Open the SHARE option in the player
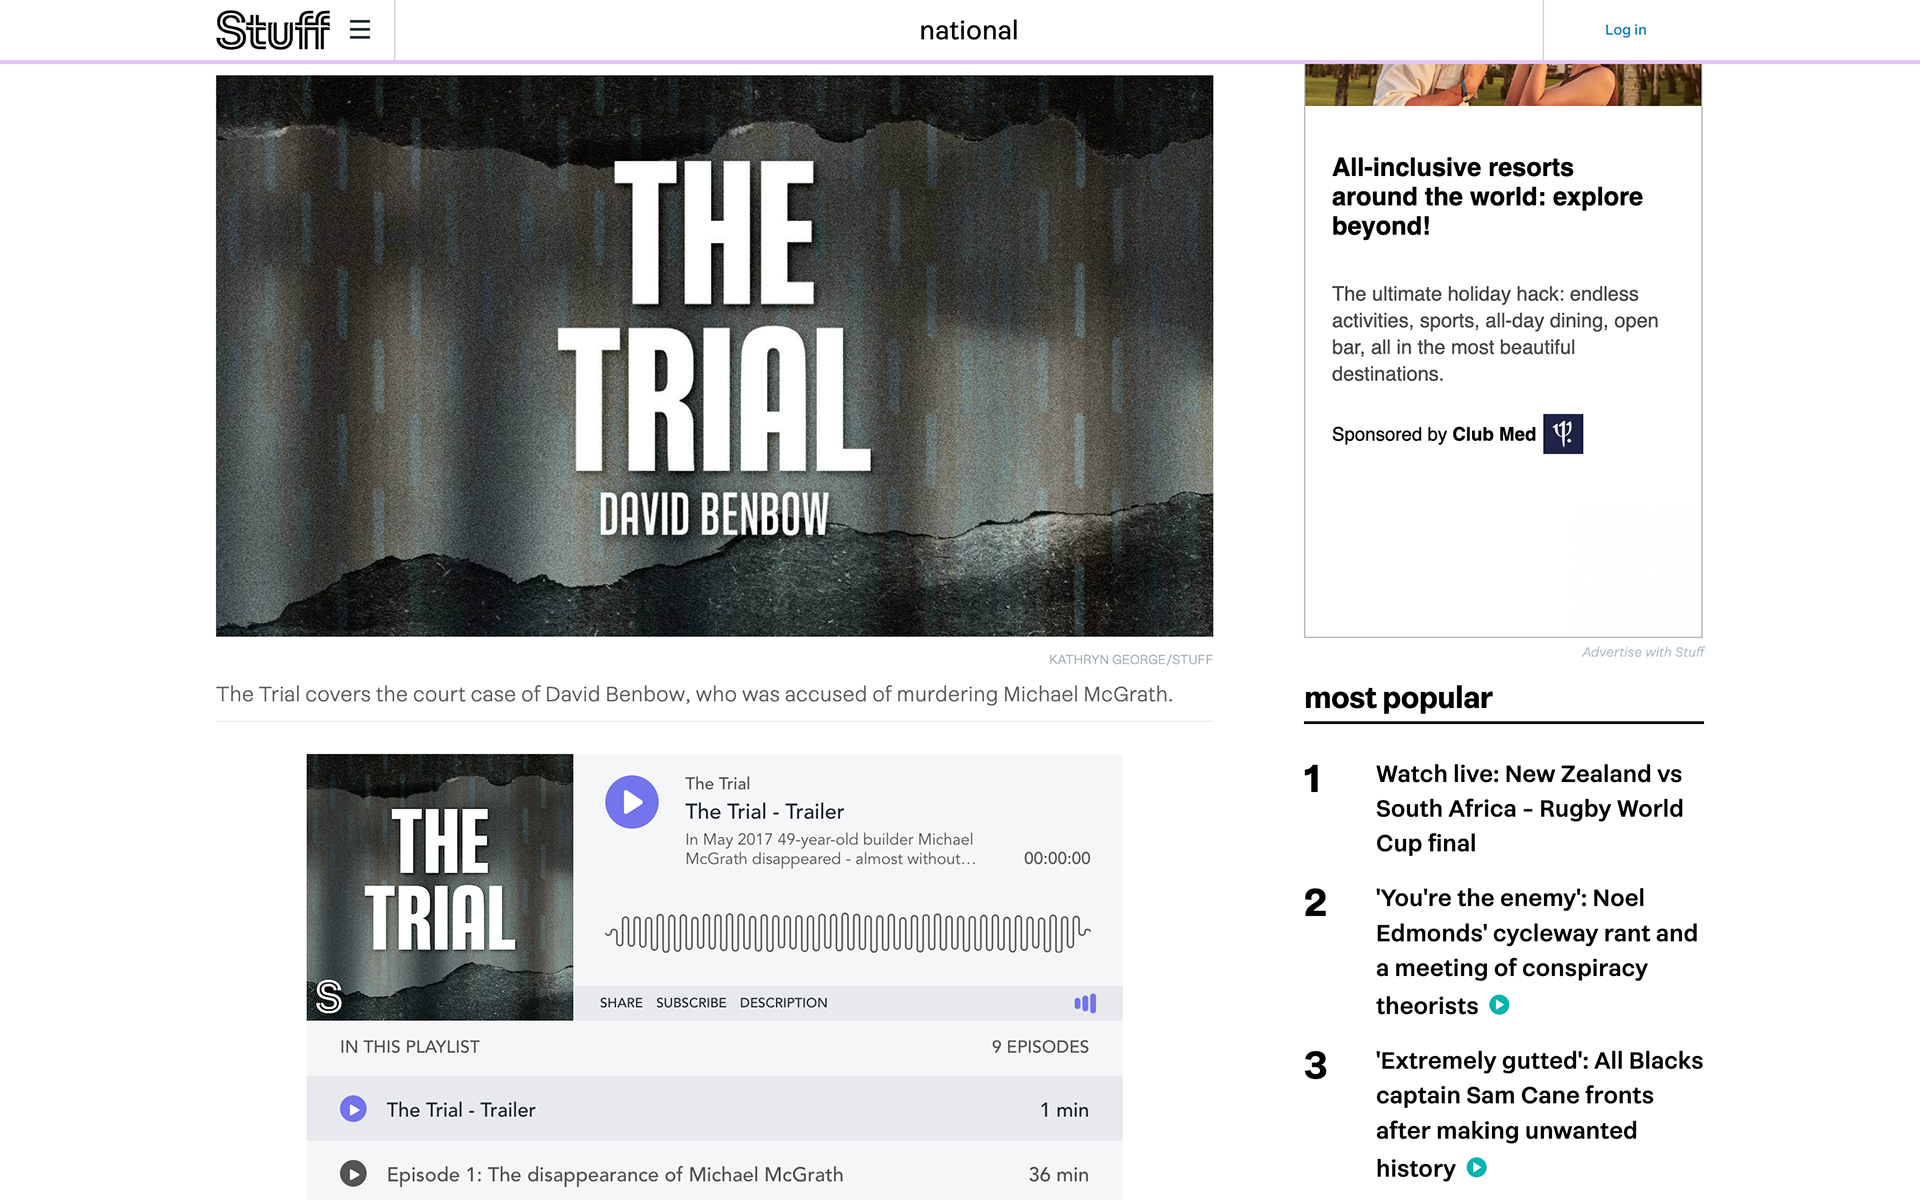Image resolution: width=1920 pixels, height=1200 pixels. [621, 1003]
